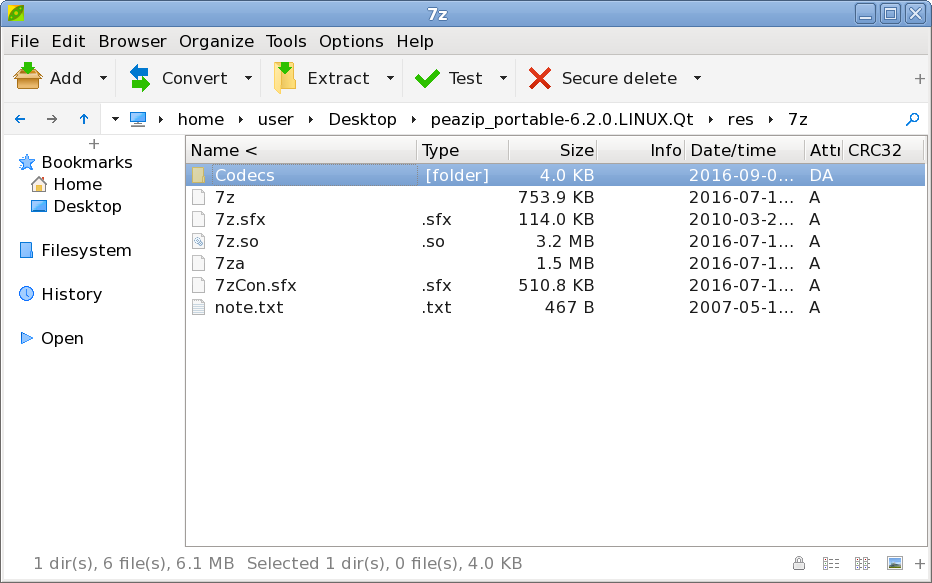Click the Desktop icon in sidebar

39,206
